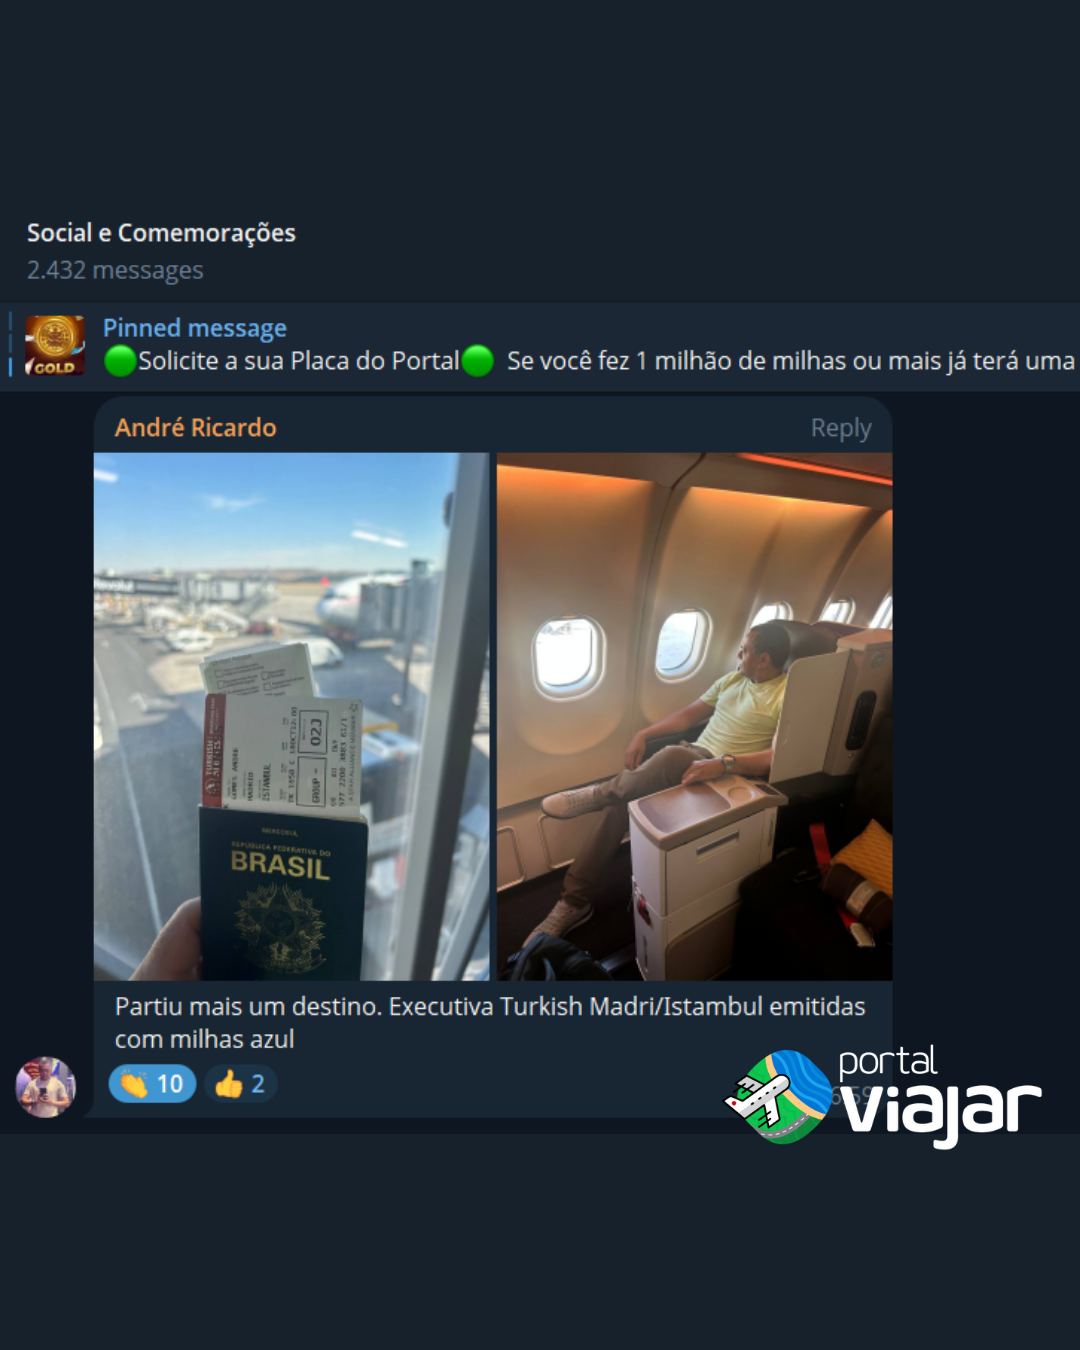Click the first green circle emoji
This screenshot has height=1350, width=1080.
coord(120,361)
